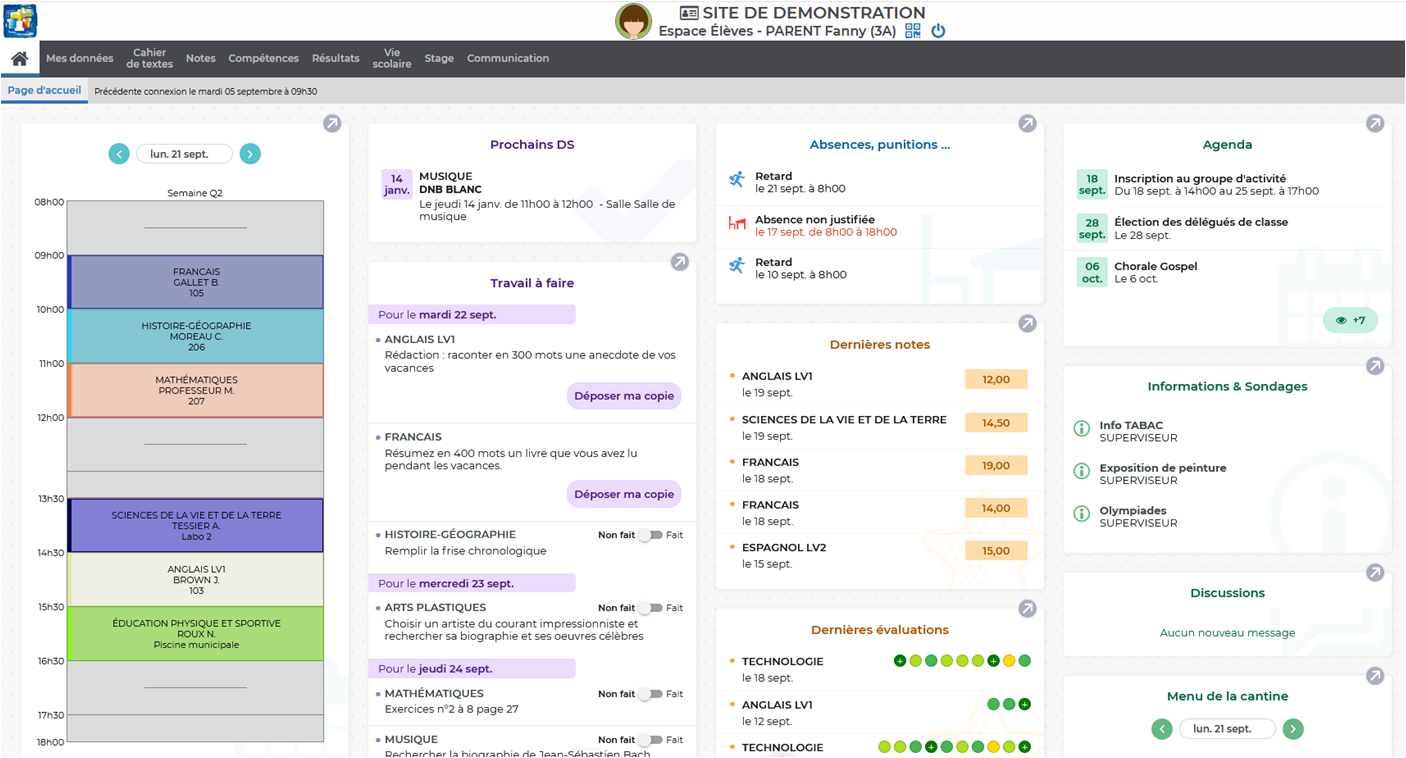Click Déposer ma copie for Français
Image resolution: width=1406 pixels, height=758 pixels.
pos(624,494)
